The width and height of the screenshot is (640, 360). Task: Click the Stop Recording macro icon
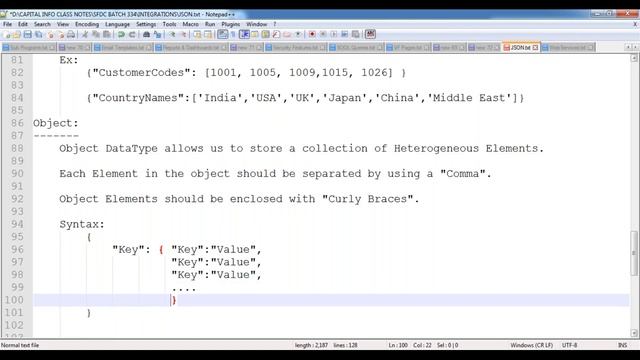point(323,34)
